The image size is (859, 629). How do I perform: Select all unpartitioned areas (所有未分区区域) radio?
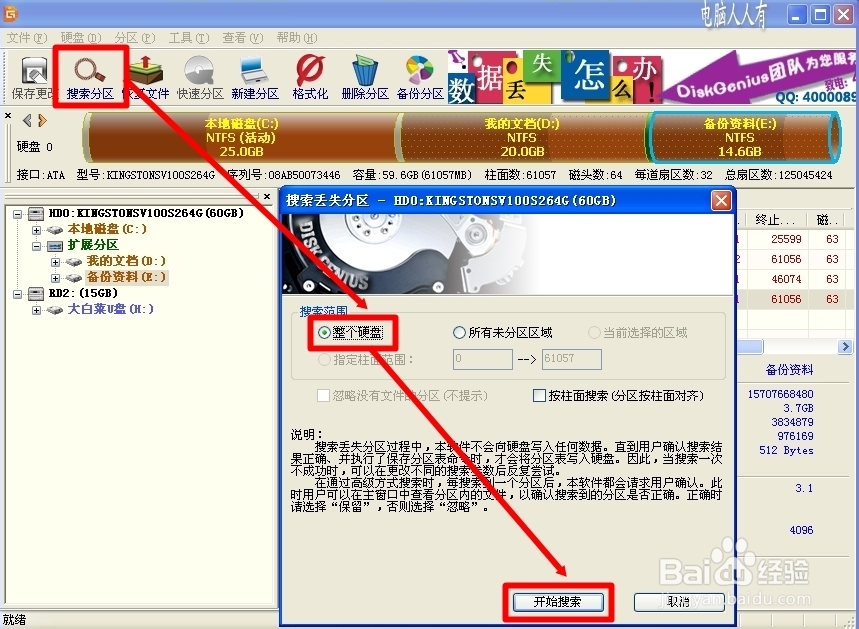click(459, 333)
